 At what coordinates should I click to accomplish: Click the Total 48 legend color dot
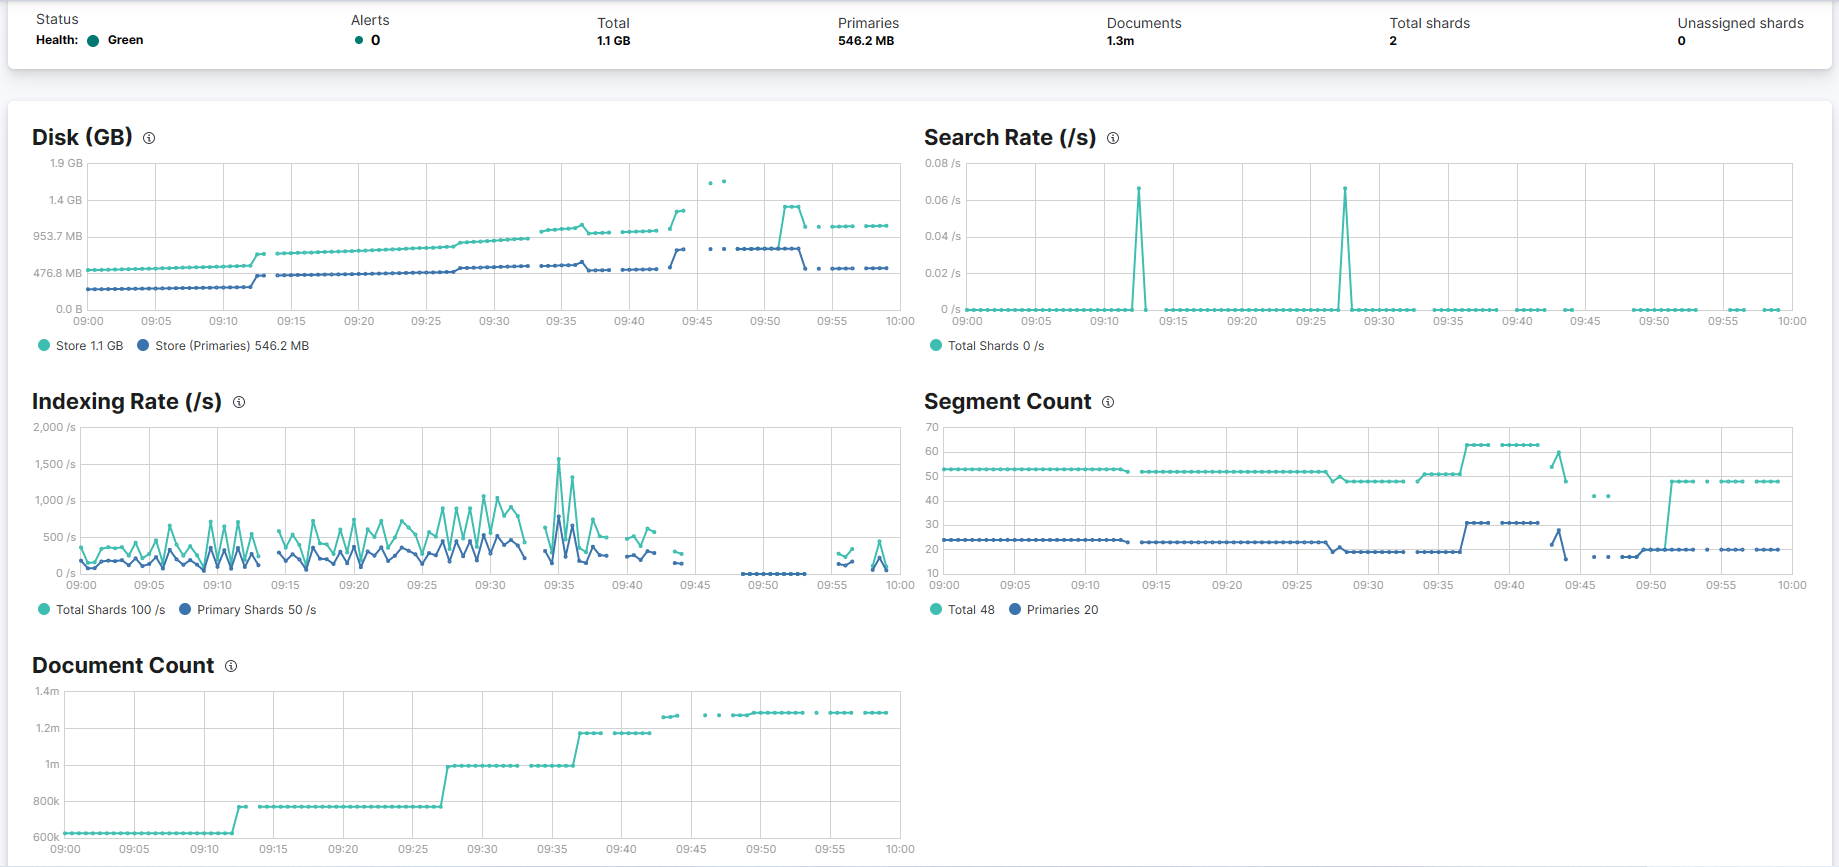click(936, 609)
